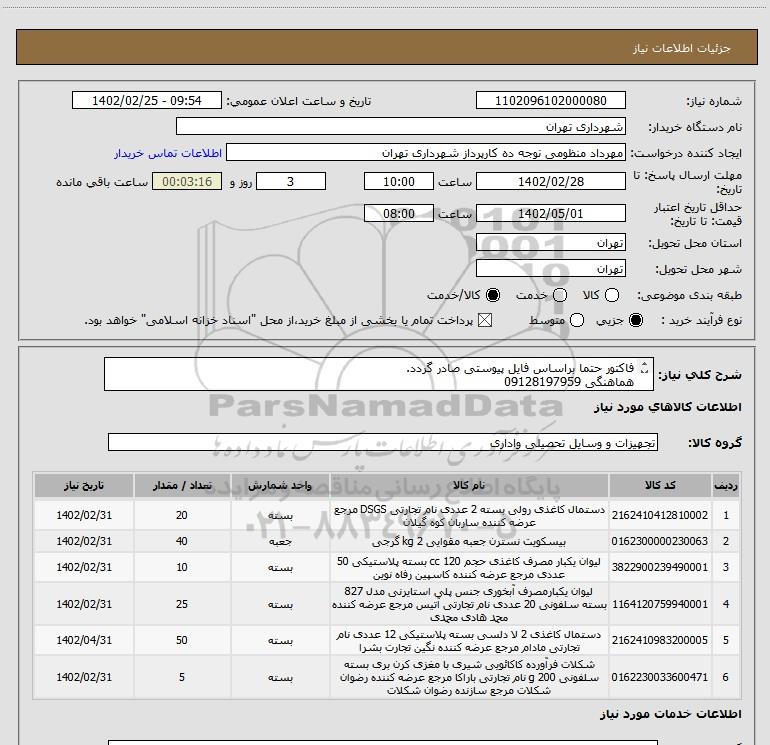The image size is (770, 745).
Task: Select product code 2162410983200005
Action: [660, 640]
